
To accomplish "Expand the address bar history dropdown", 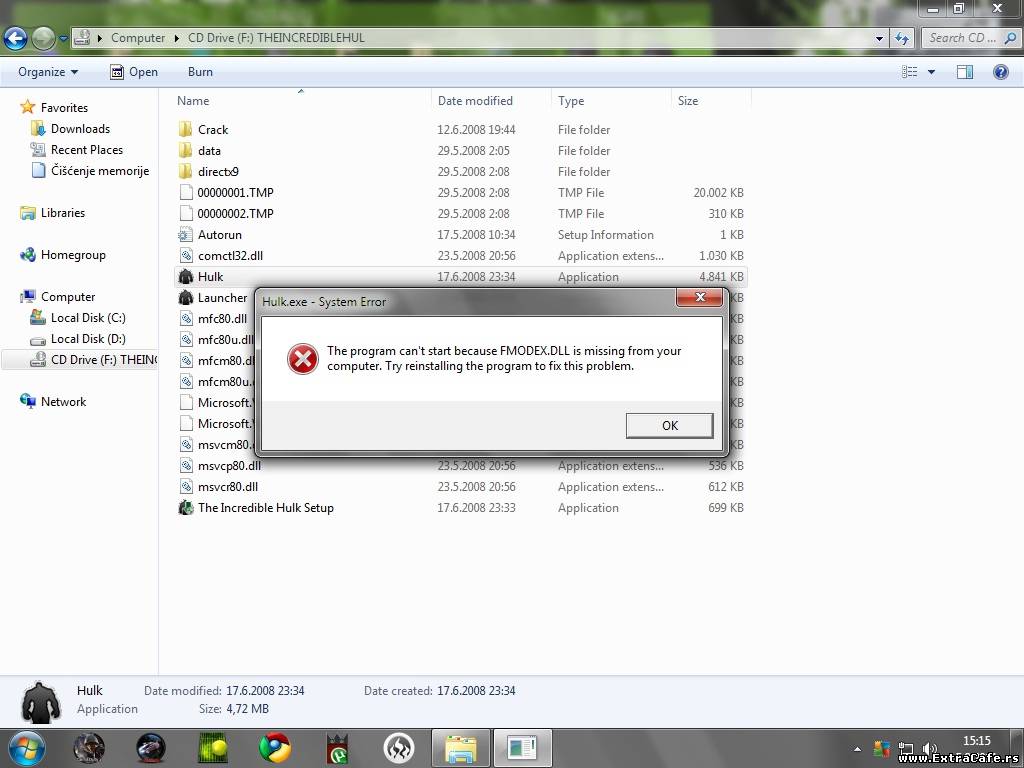I will click(x=879, y=39).
